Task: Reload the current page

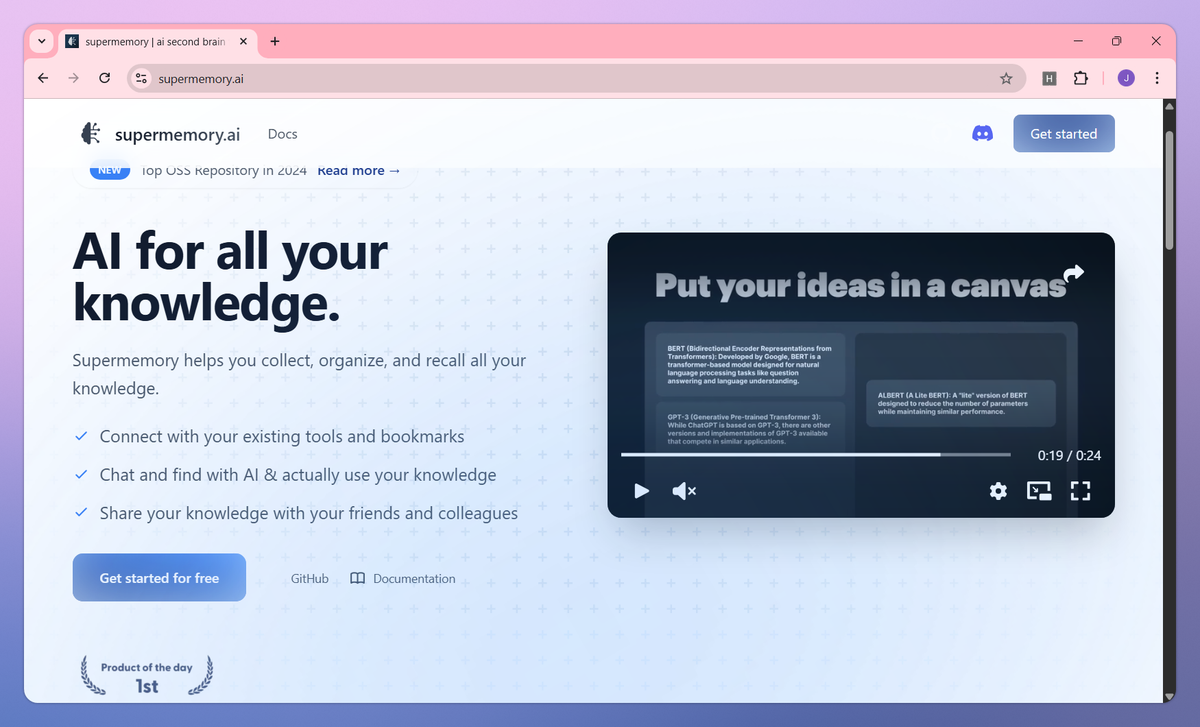Action: tap(104, 78)
